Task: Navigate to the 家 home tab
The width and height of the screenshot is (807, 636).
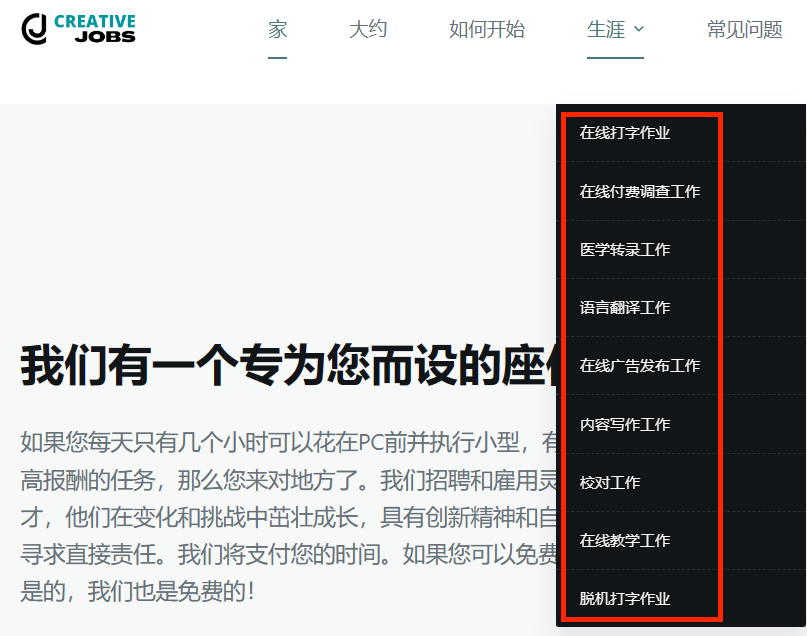Action: click(x=277, y=30)
